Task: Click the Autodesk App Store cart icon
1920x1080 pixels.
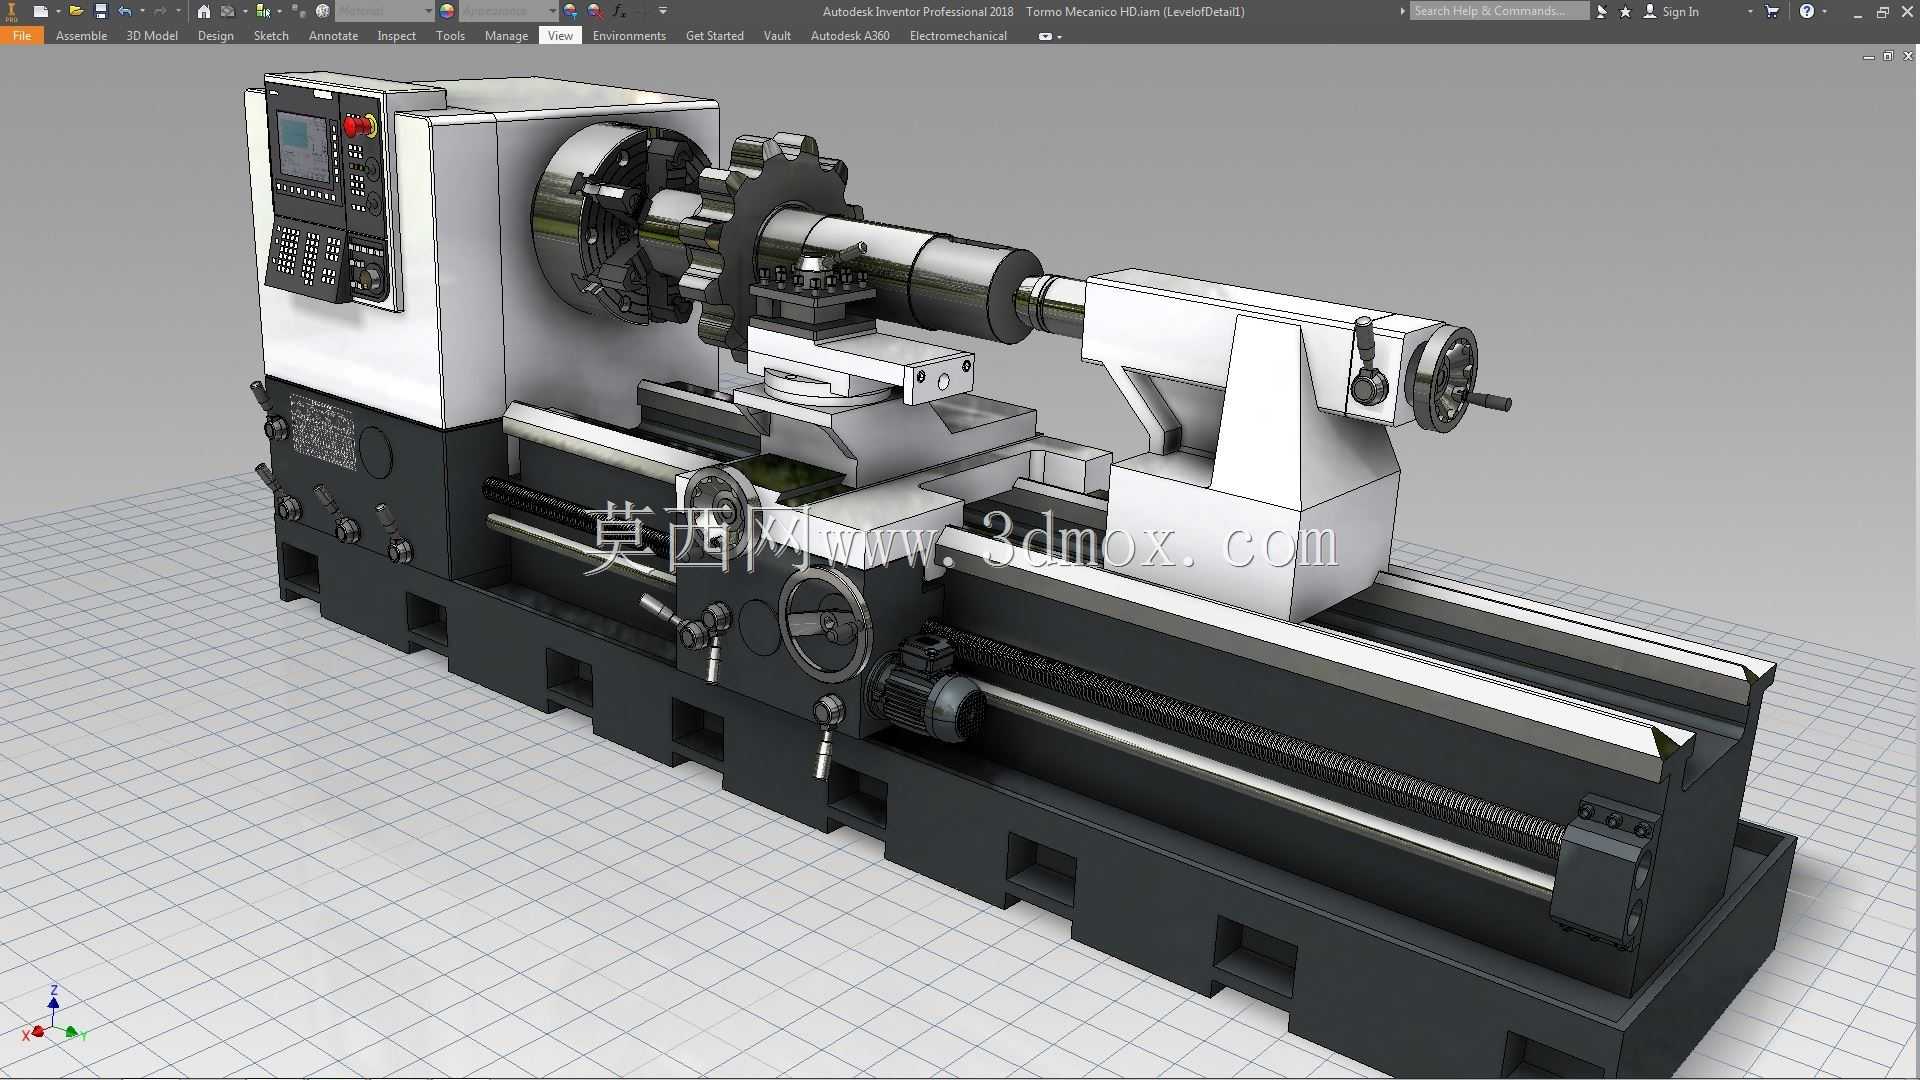Action: (x=1772, y=11)
